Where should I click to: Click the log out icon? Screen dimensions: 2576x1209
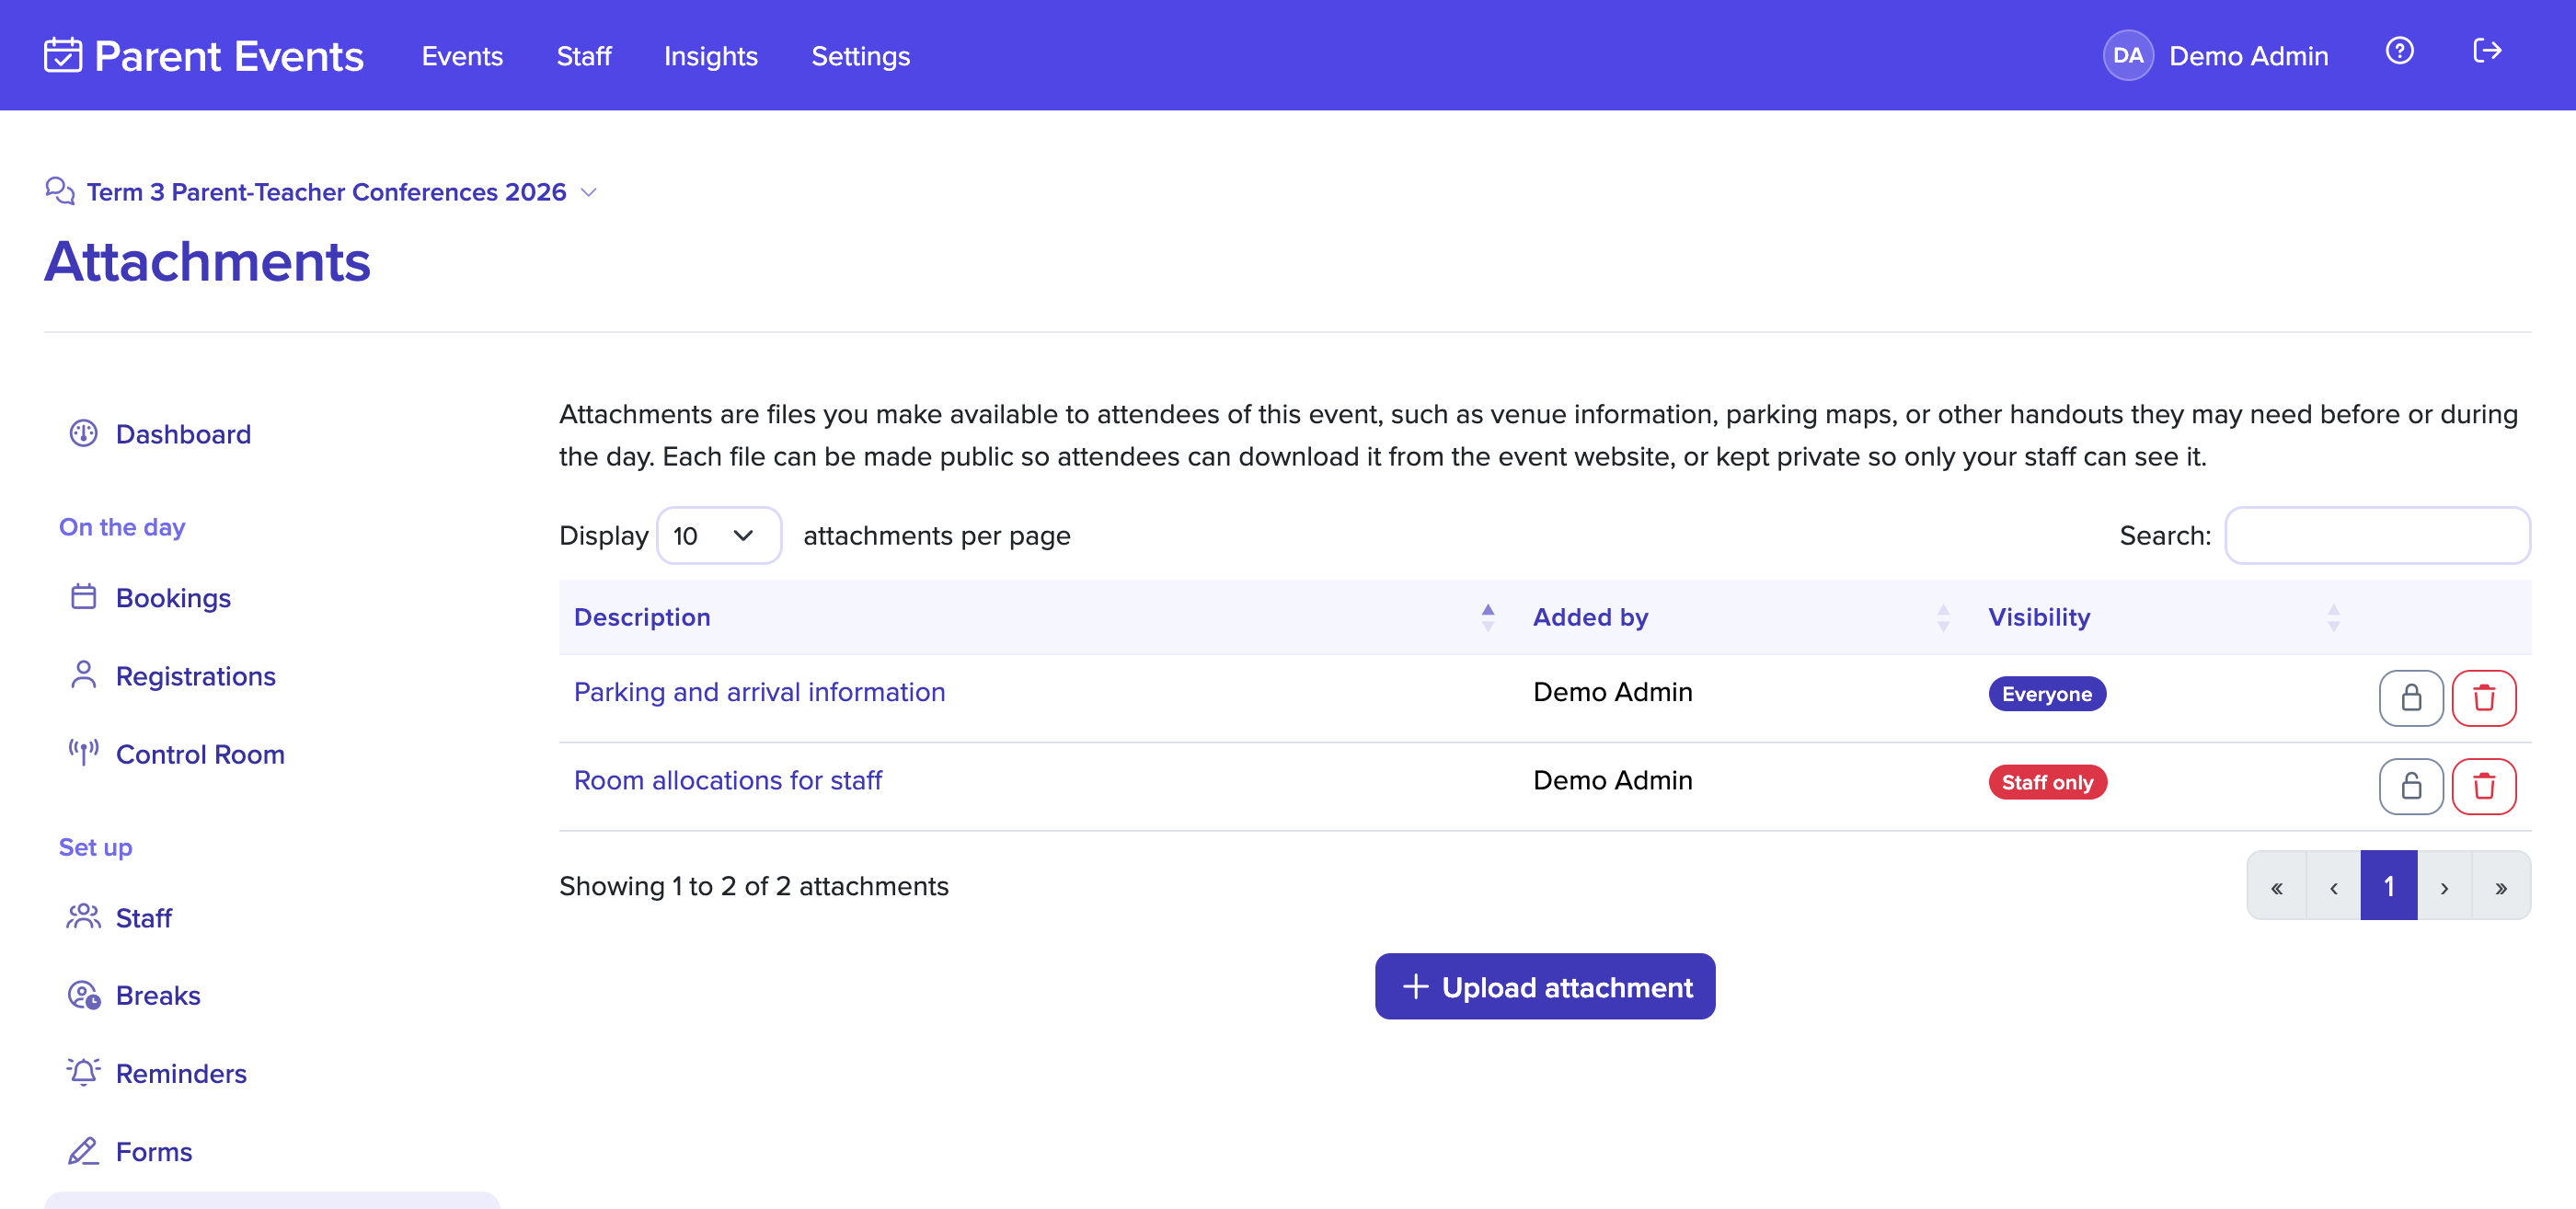point(2487,51)
